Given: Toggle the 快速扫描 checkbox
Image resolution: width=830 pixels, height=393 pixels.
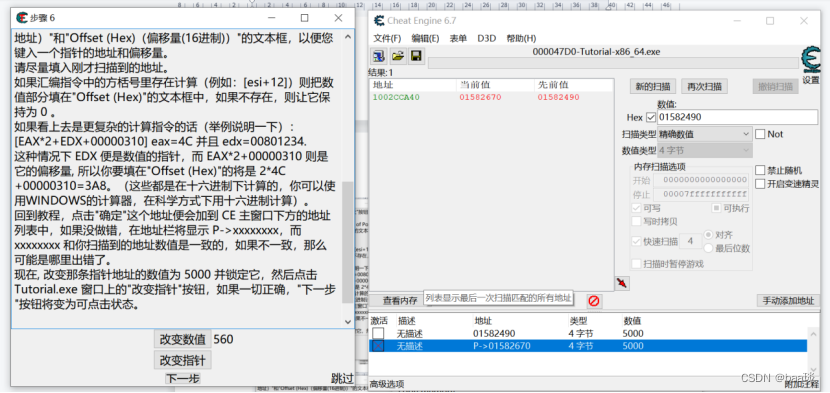Looking at the screenshot, I should point(637,242).
